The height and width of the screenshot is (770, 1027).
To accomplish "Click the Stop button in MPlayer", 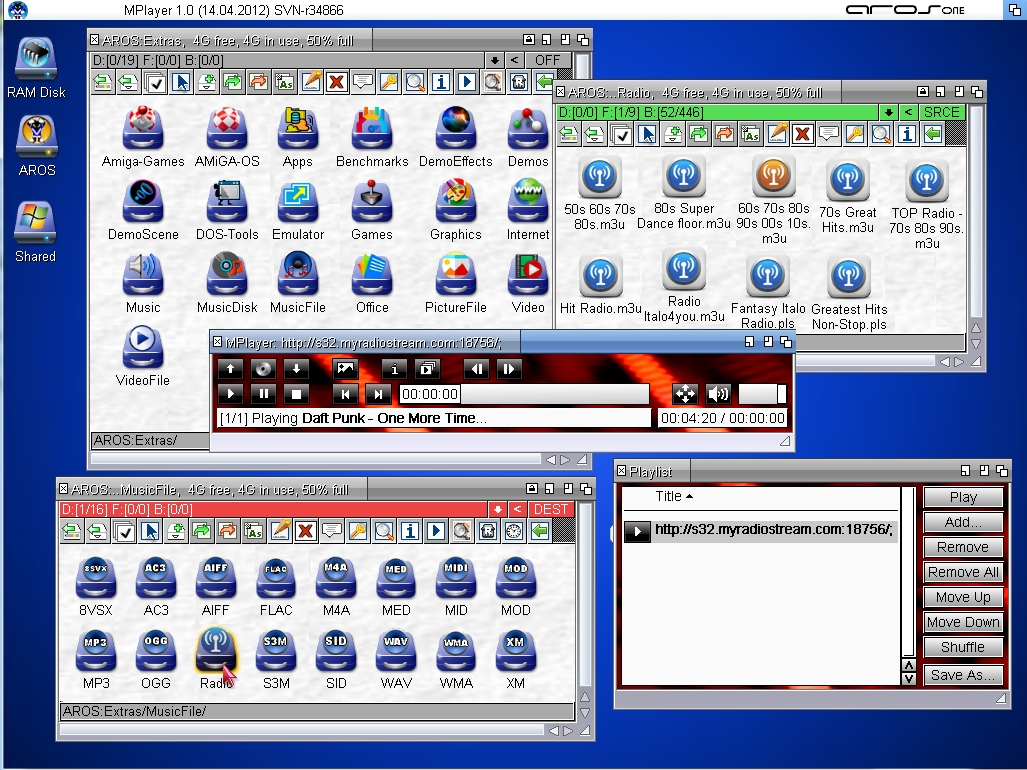I will point(294,394).
